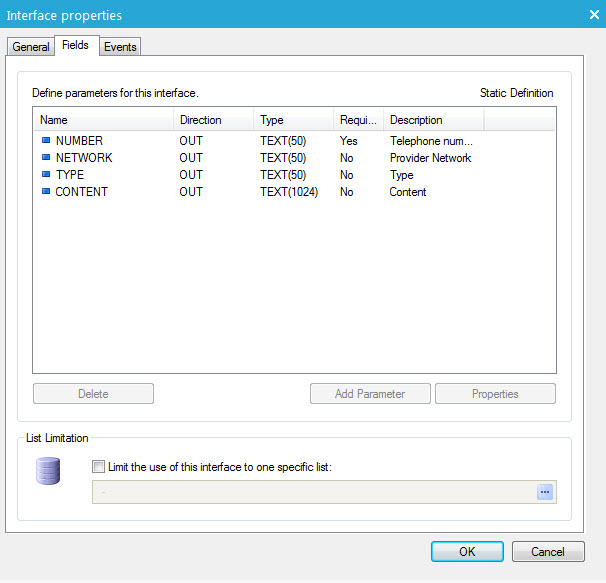Open list browse ellipsis button
This screenshot has width=606, height=583.
545,492
